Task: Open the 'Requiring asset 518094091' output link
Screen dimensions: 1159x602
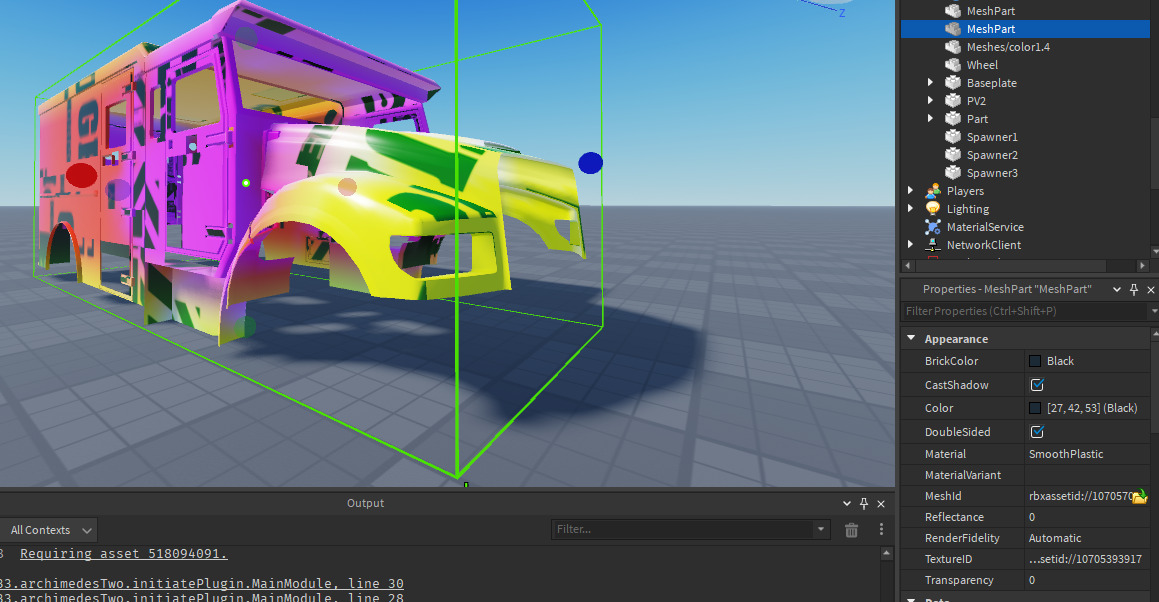Action: 123,554
